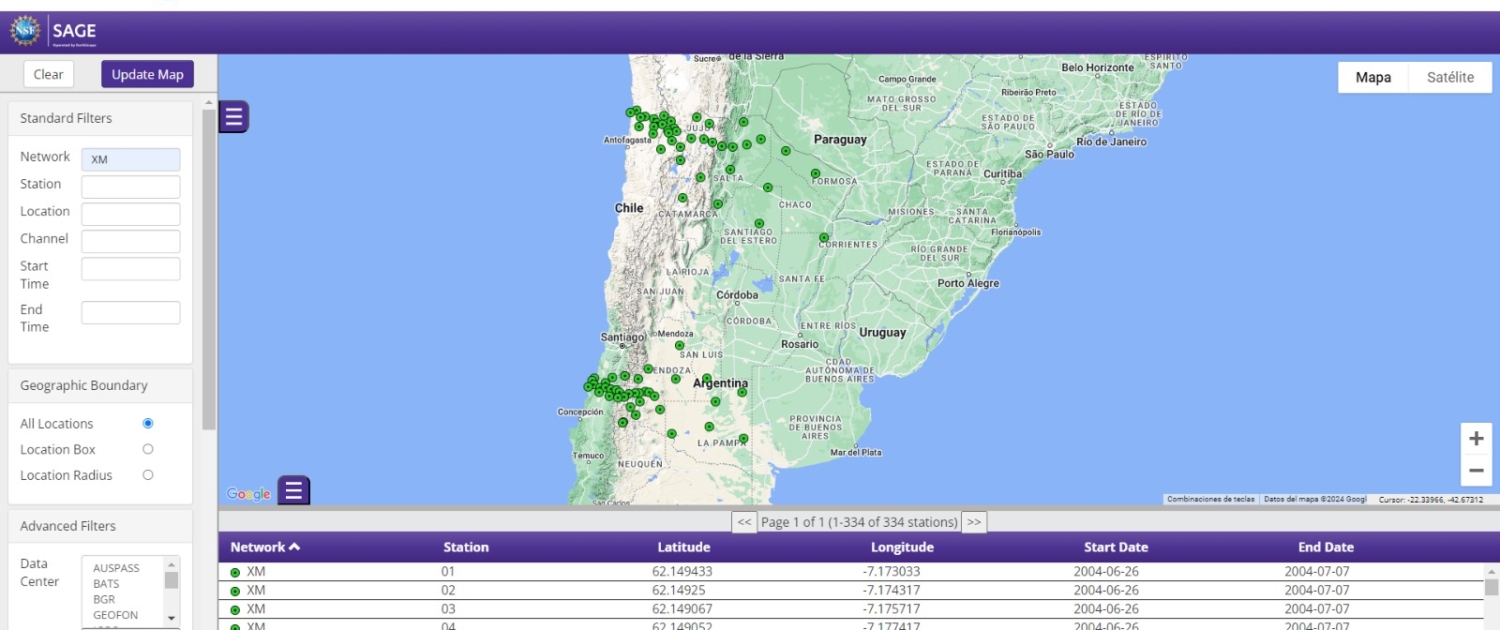Screen dimensions: 1500x630
Task: Click the Station filter input field
Action: pyautogui.click(x=130, y=187)
